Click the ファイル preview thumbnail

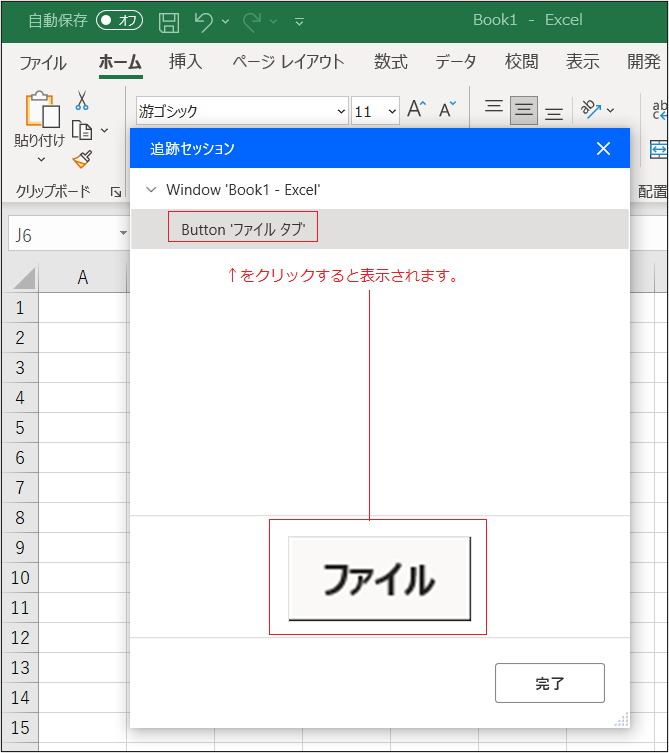[x=379, y=579]
